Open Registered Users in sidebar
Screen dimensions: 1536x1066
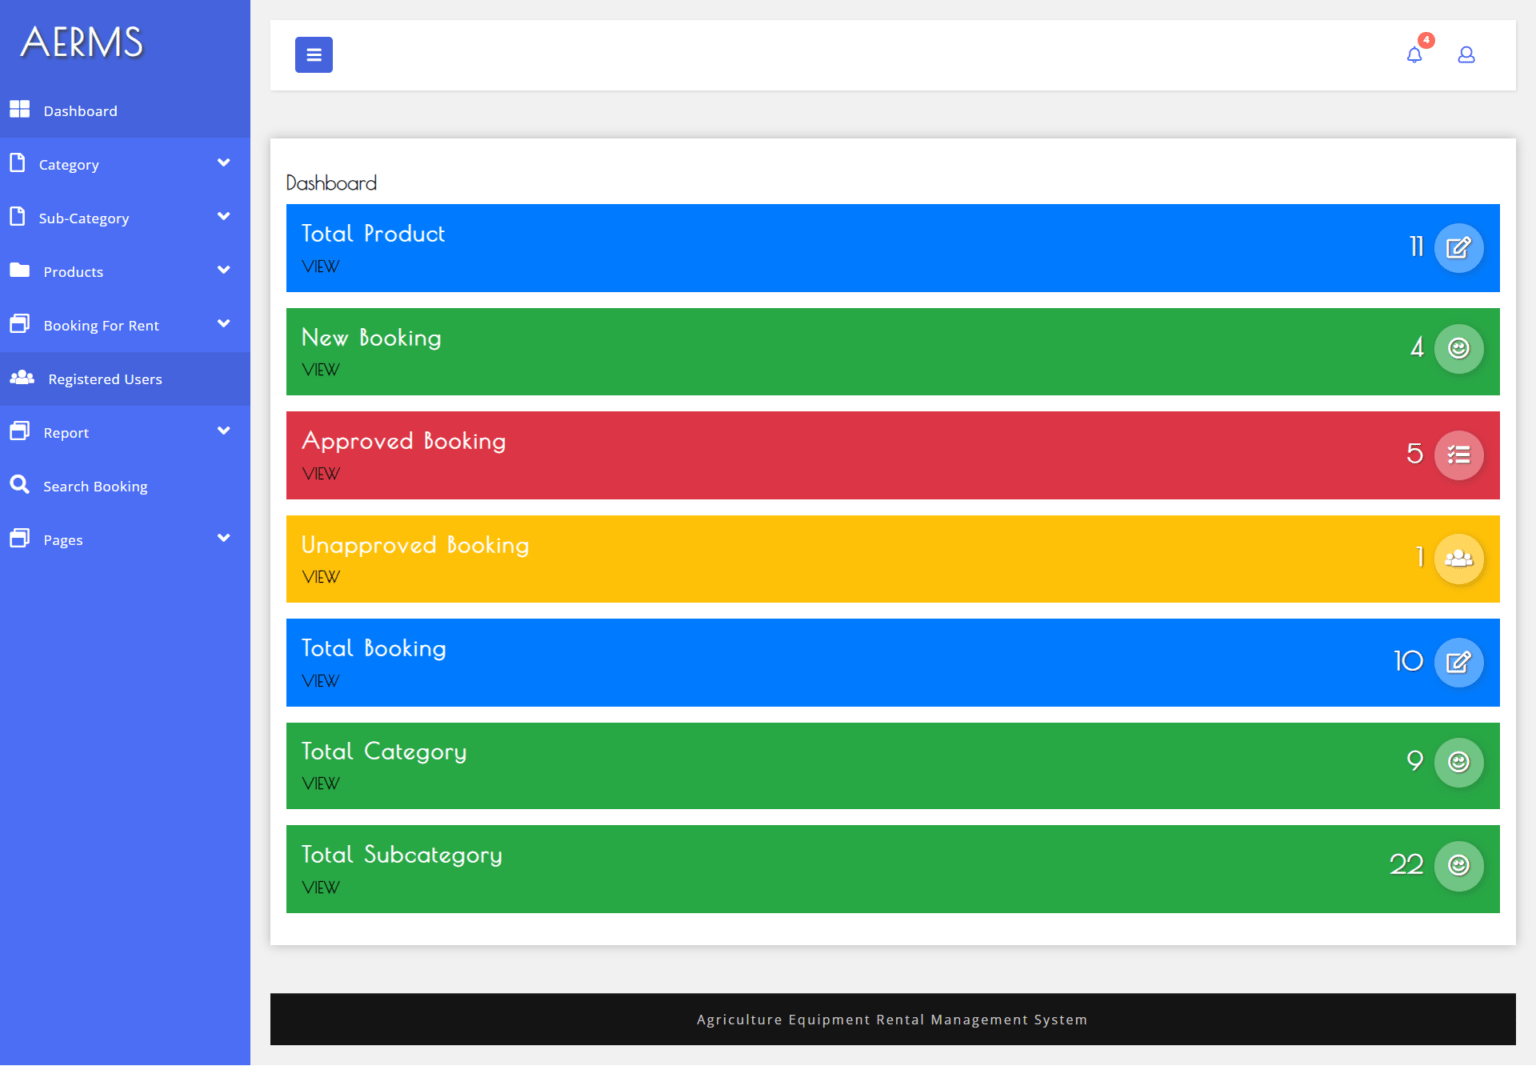point(105,379)
